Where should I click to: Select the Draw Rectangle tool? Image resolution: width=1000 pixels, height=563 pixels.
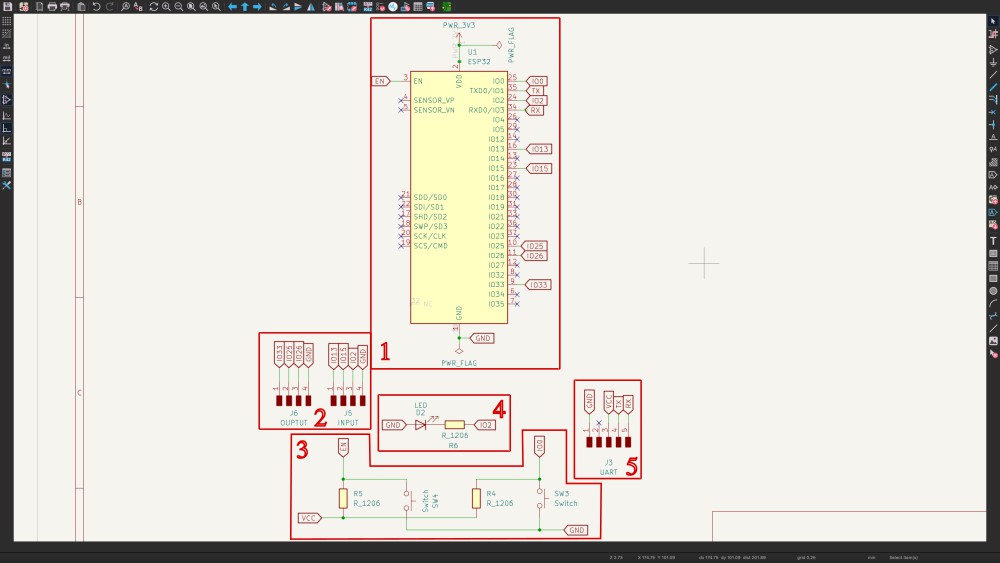[993, 279]
